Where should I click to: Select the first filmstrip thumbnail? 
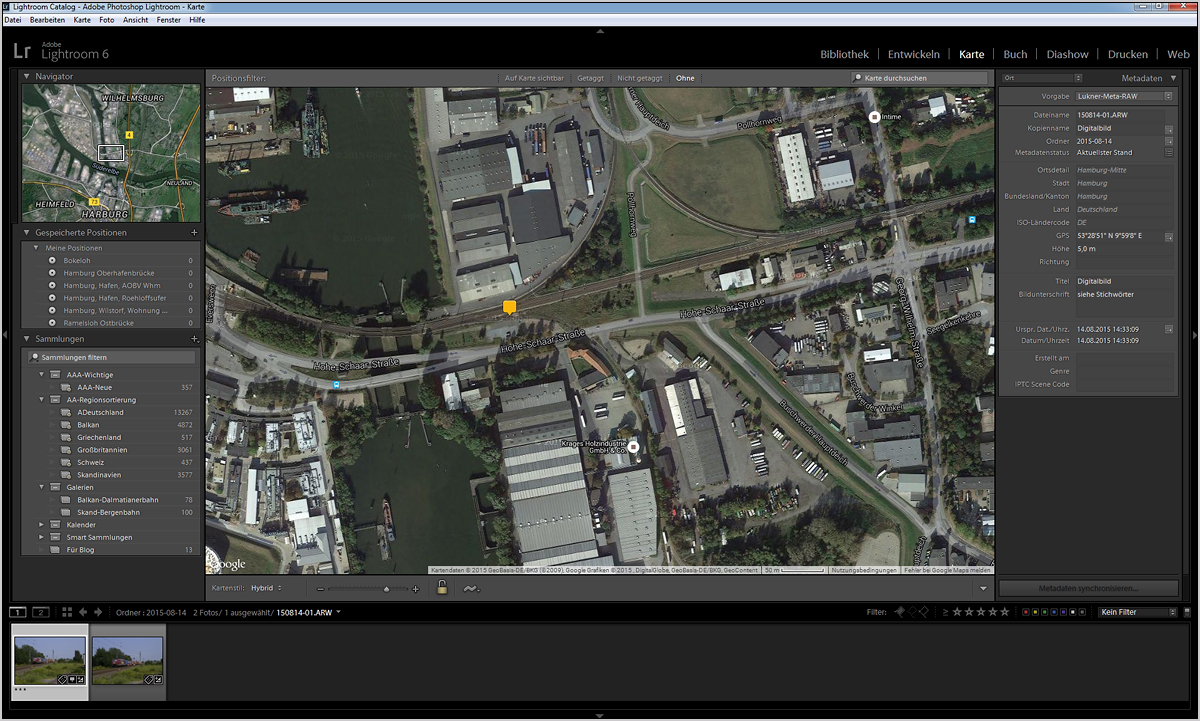(50, 661)
